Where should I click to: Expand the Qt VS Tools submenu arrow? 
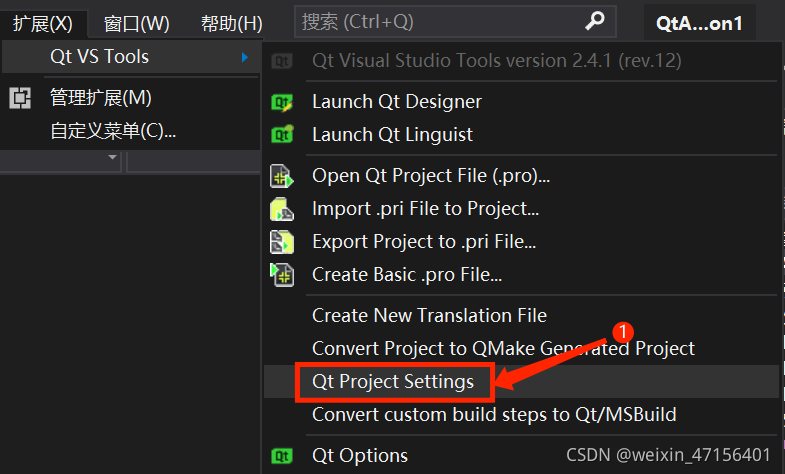coord(245,57)
